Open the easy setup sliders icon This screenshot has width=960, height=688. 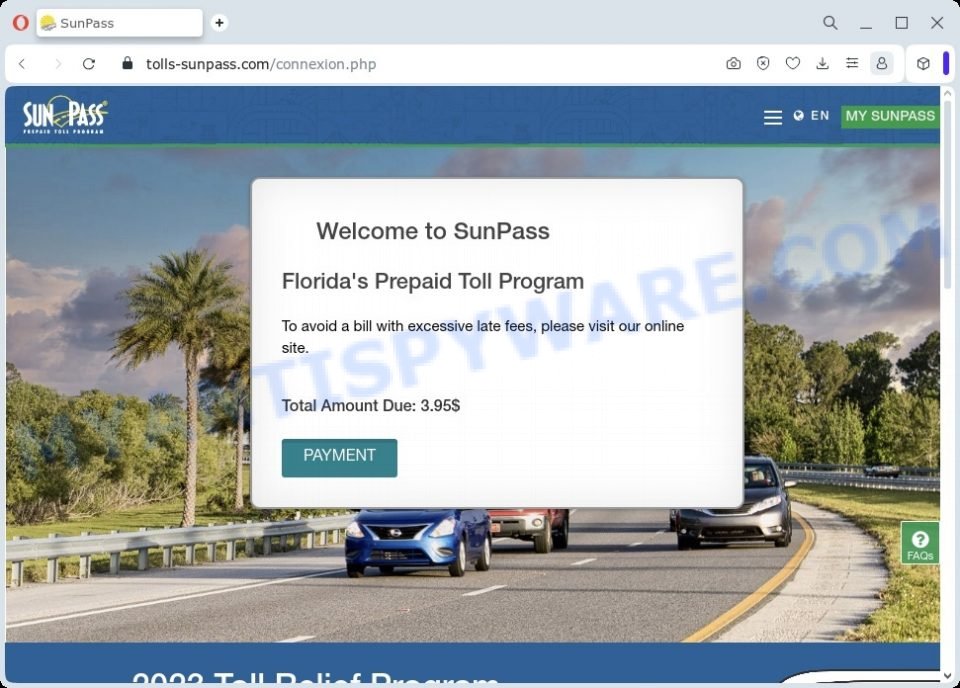click(x=852, y=64)
